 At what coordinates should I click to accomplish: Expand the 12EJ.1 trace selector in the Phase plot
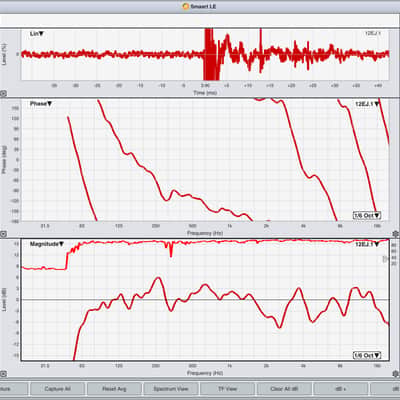367,104
